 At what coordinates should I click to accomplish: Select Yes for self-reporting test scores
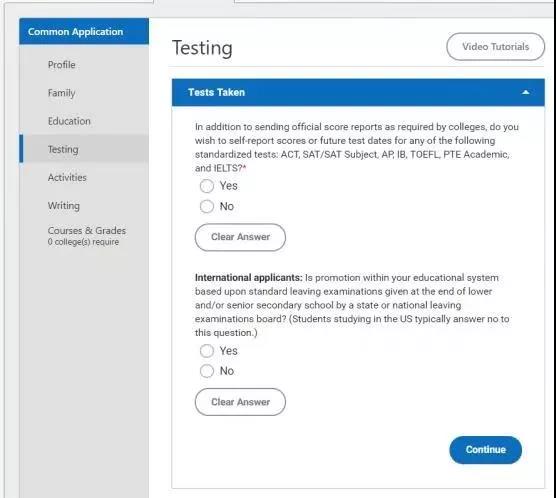[x=207, y=186]
